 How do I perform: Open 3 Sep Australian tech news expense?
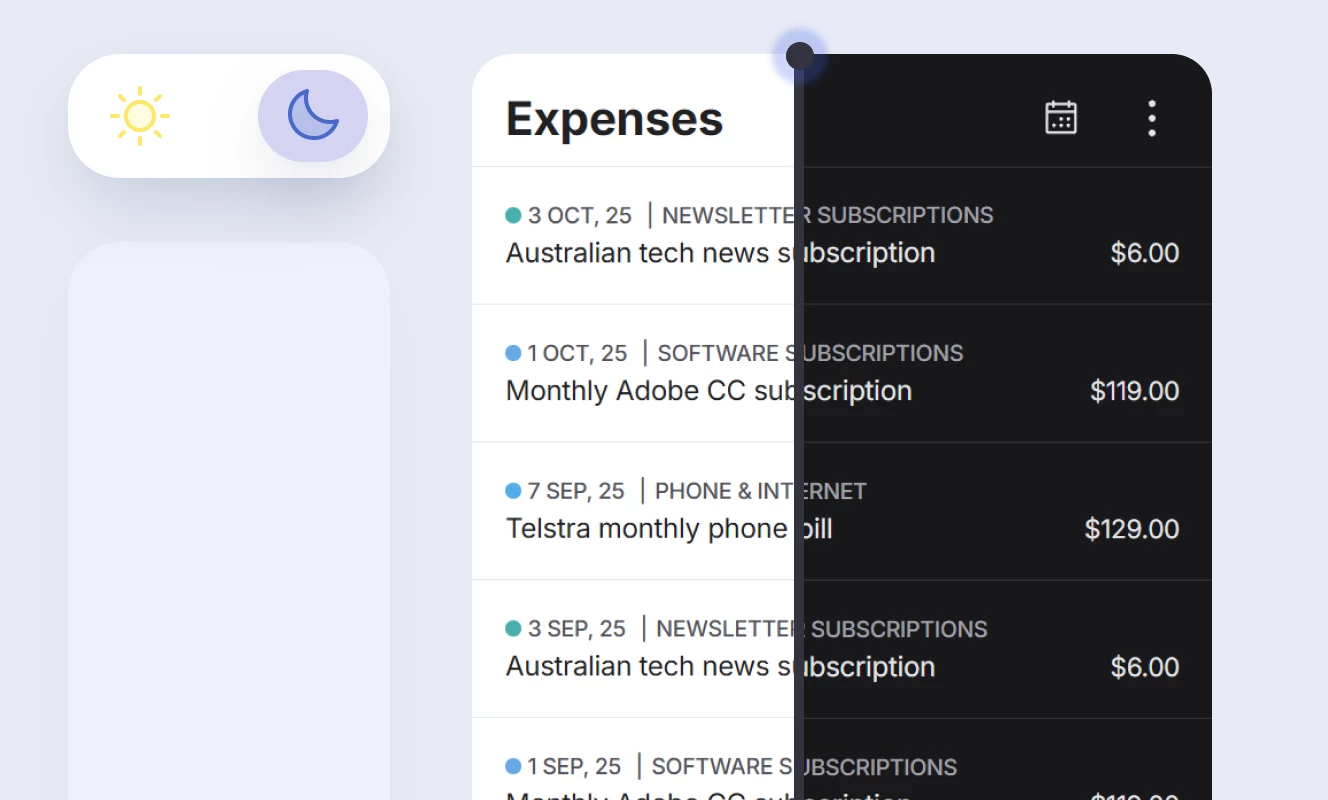[x=720, y=667]
